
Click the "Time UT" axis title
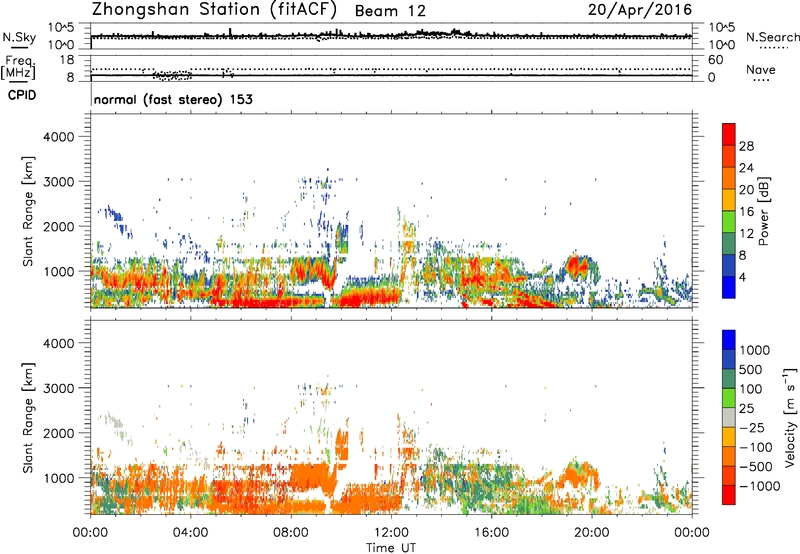[x=391, y=548]
